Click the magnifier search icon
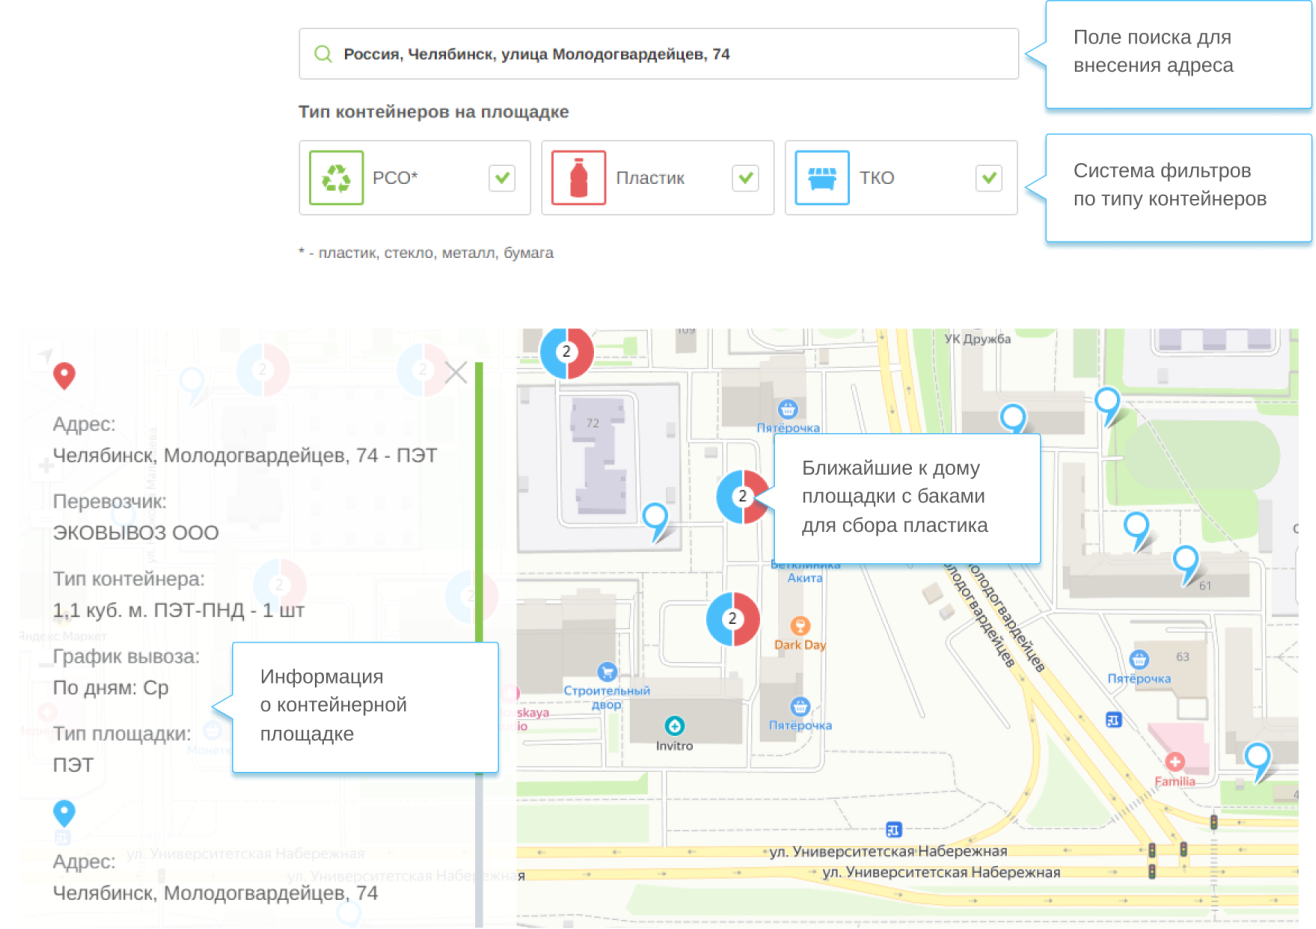 coord(323,54)
